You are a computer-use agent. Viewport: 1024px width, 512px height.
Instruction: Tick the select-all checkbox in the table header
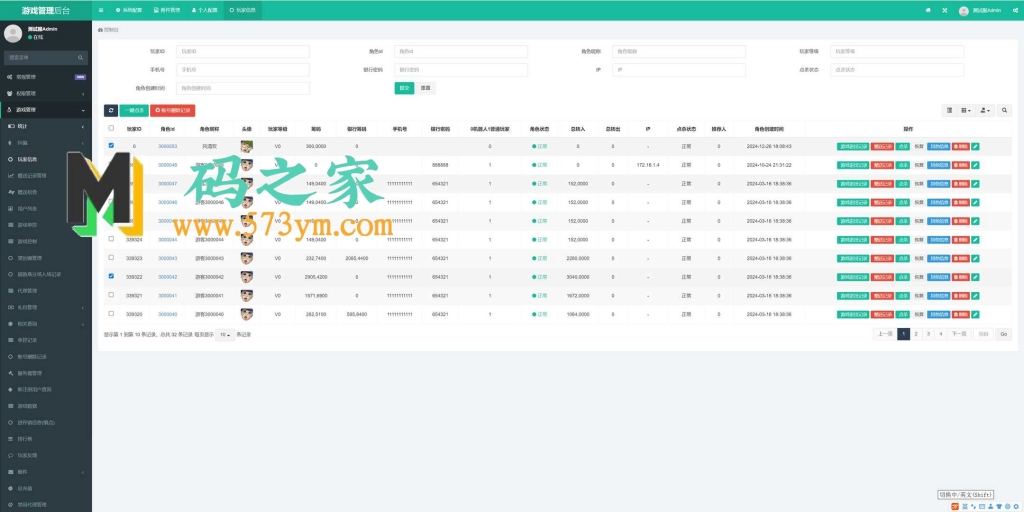pyautogui.click(x=111, y=128)
